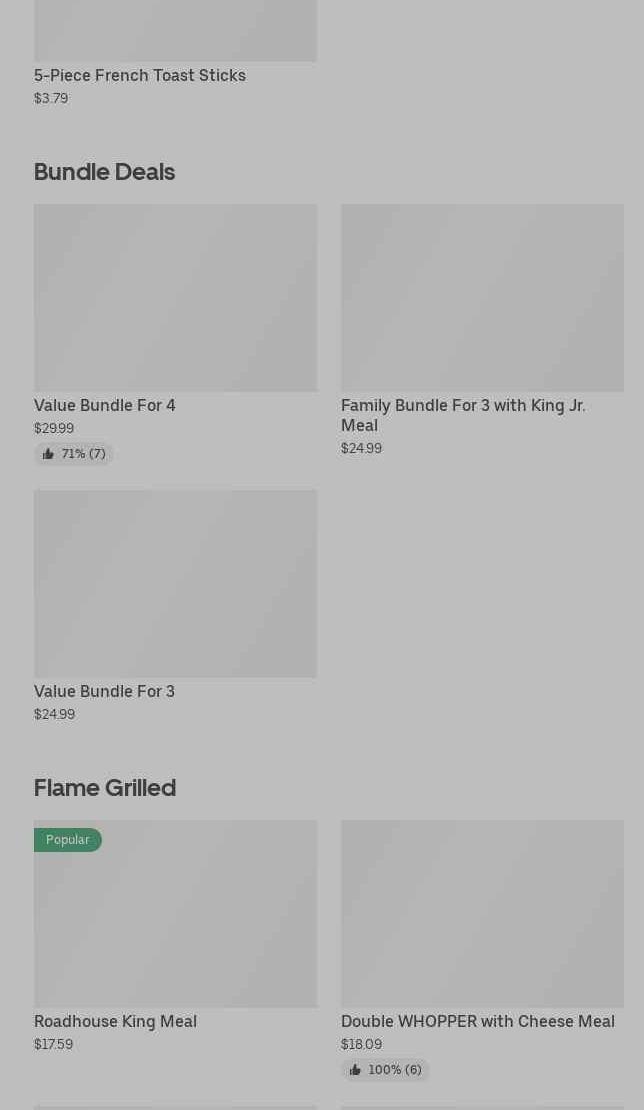Open the 71% (7) rating badge
644x1110 pixels.
(74, 454)
